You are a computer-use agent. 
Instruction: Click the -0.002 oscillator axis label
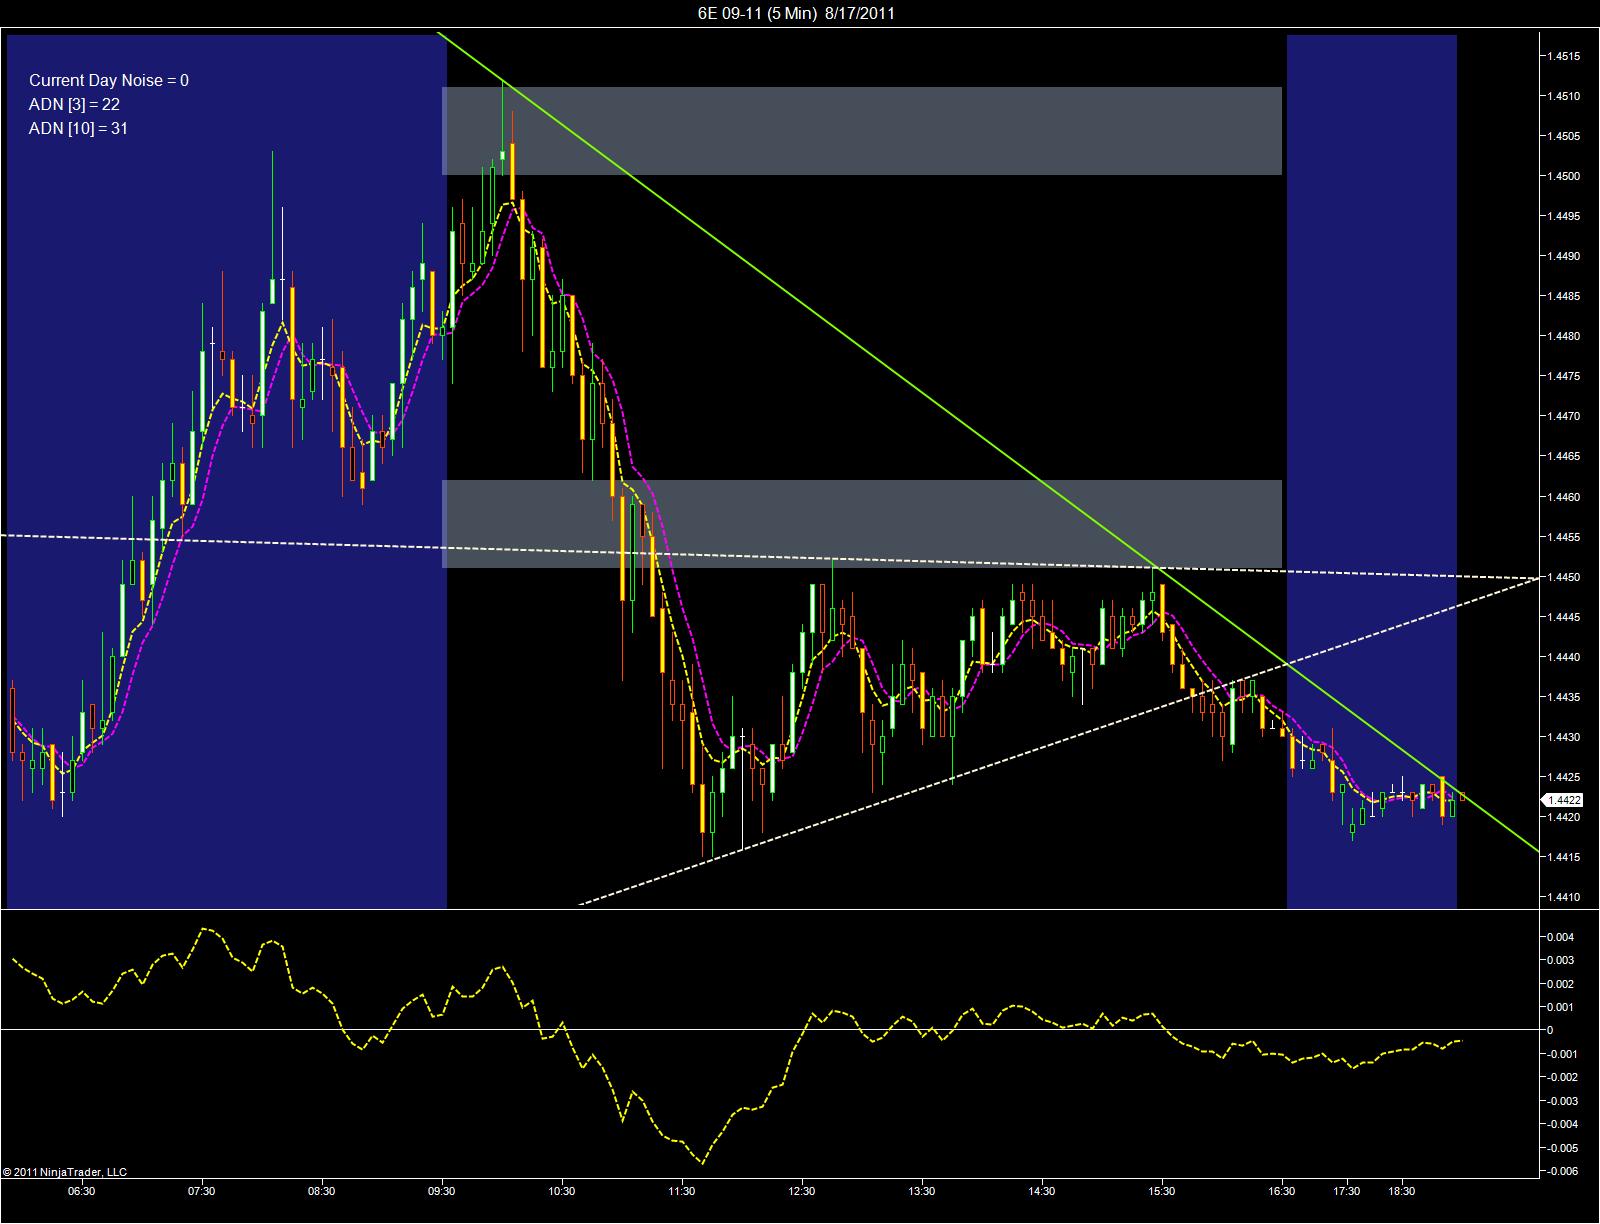1562,1077
